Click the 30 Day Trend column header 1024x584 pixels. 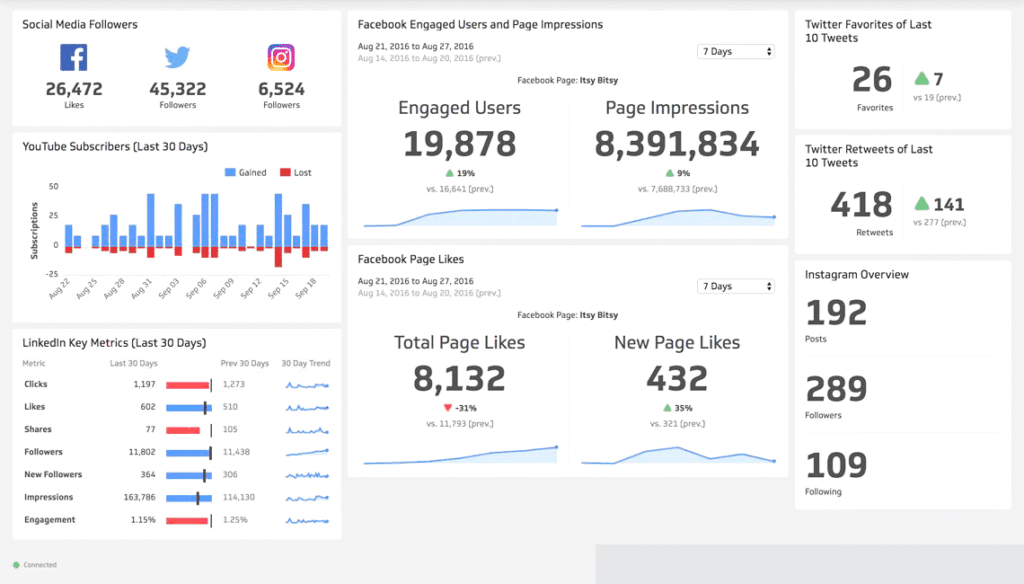coord(305,363)
